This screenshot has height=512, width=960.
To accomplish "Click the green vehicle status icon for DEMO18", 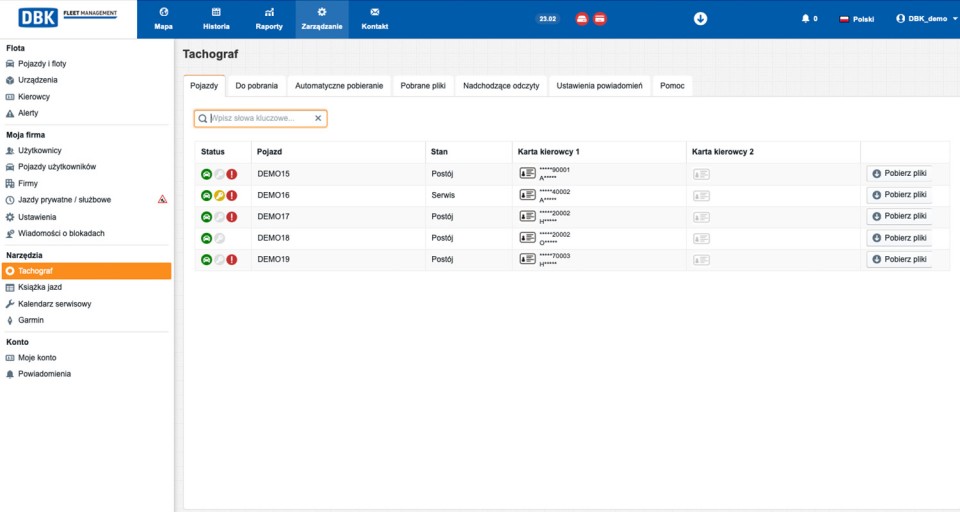I will pyautogui.click(x=206, y=238).
